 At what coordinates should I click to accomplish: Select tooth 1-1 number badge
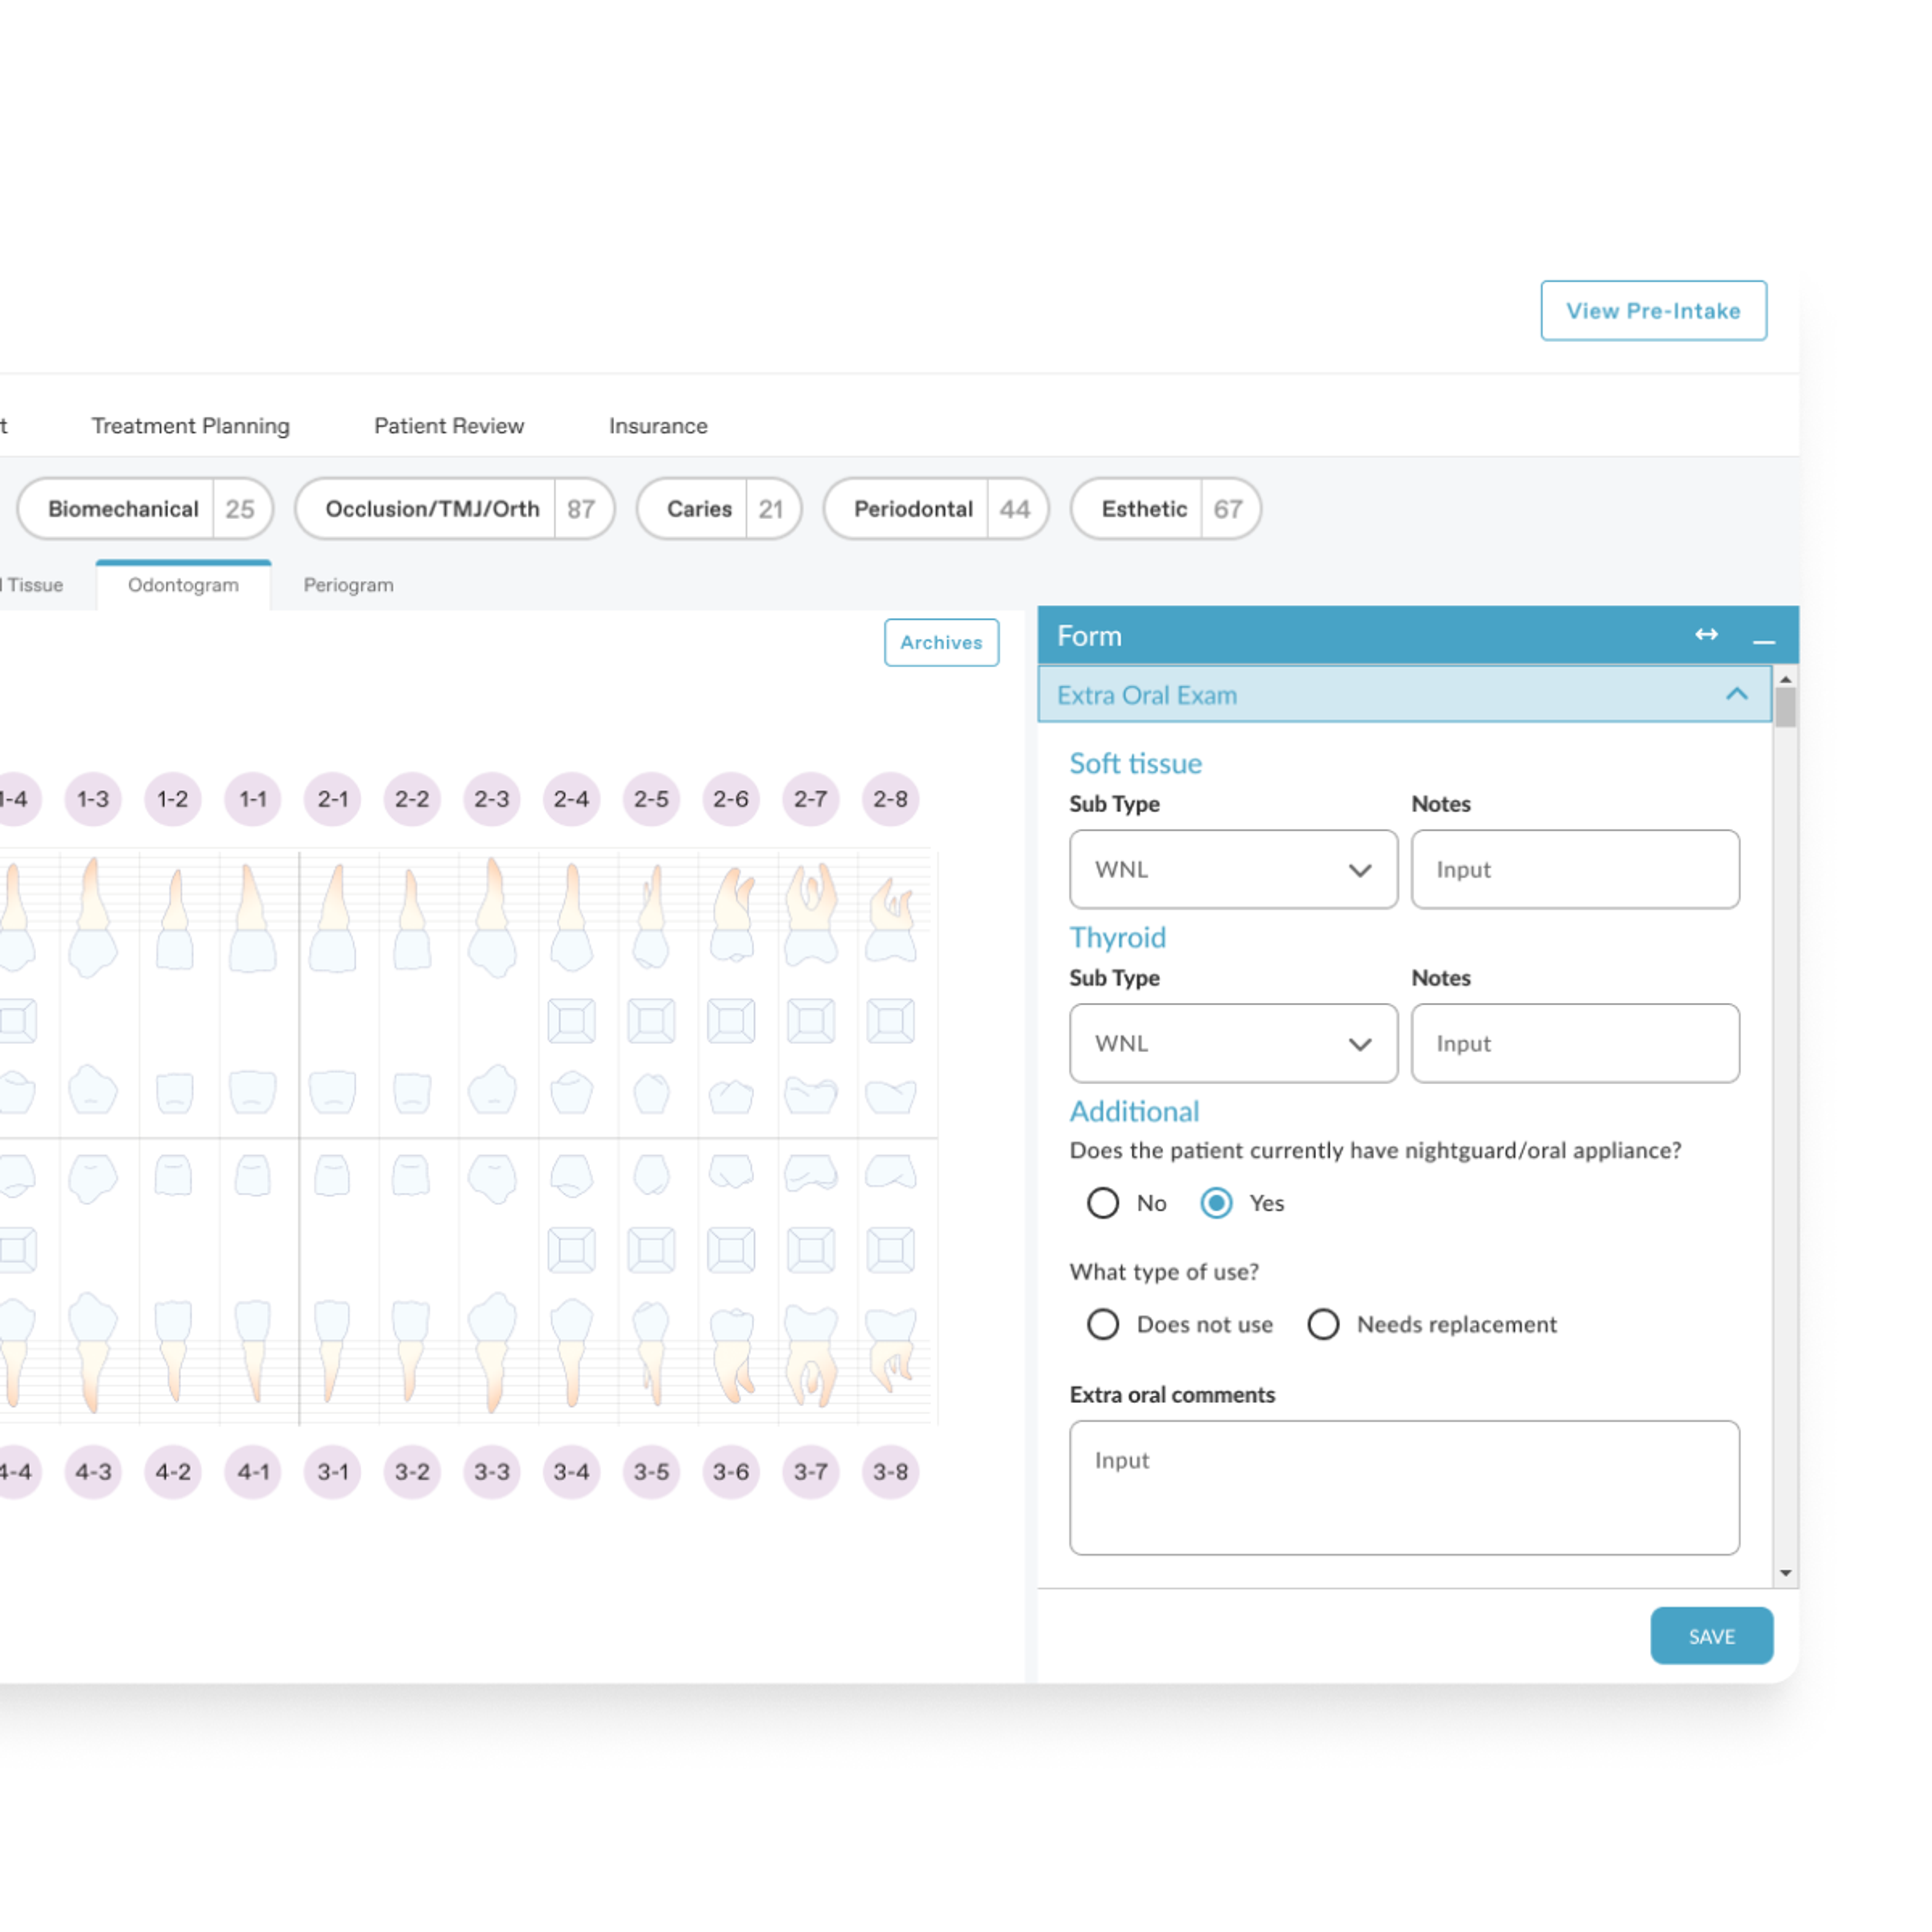point(253,799)
